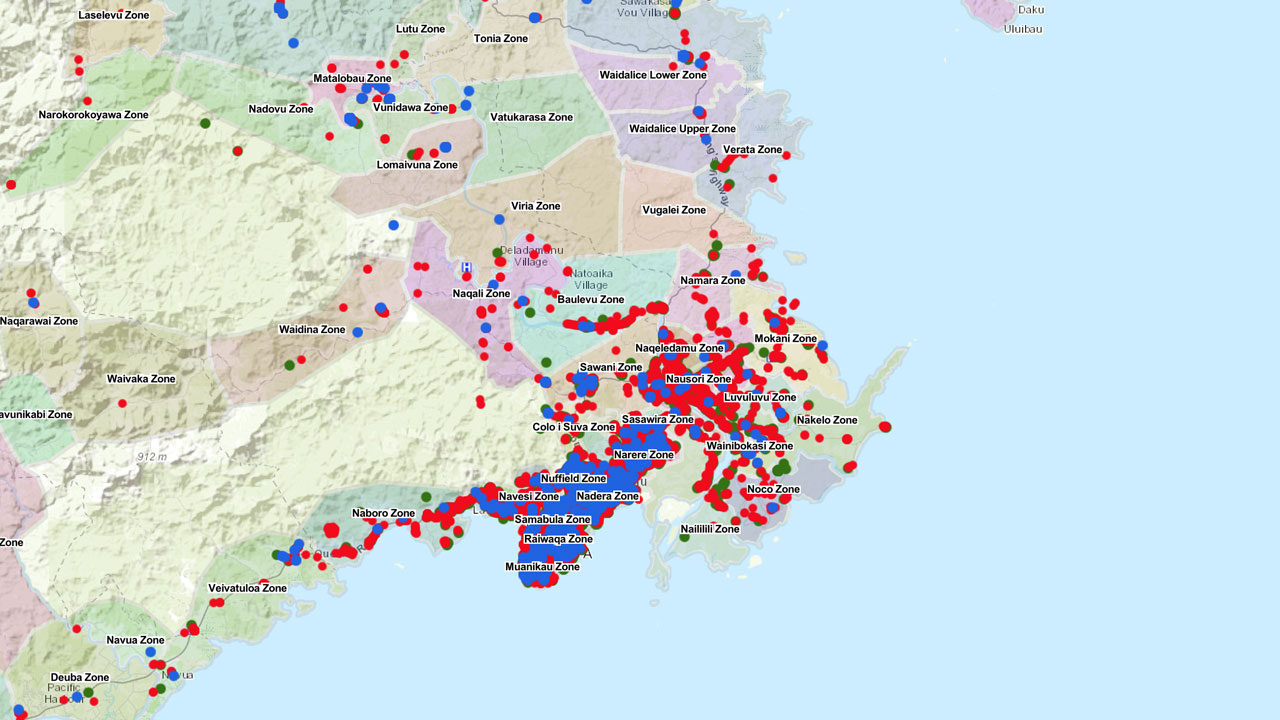Screen dimensions: 1280x720
Task: Click the Narokorokoyawa Zone label
Action: pyautogui.click(x=94, y=115)
